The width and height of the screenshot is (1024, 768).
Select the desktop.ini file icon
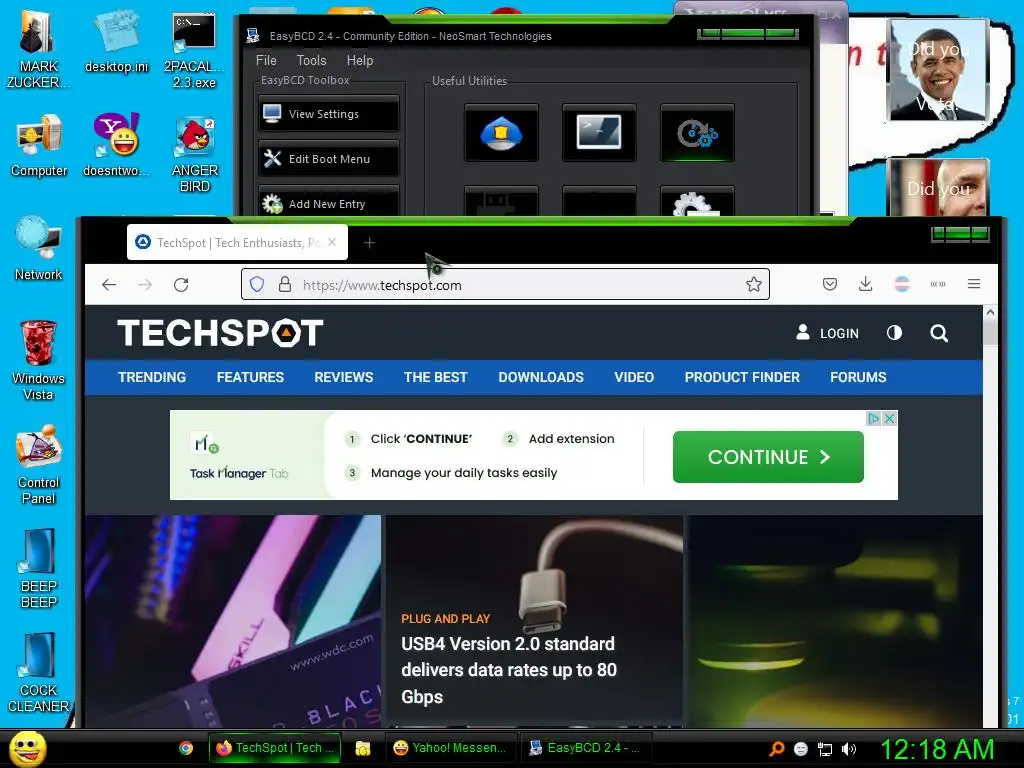[x=116, y=42]
